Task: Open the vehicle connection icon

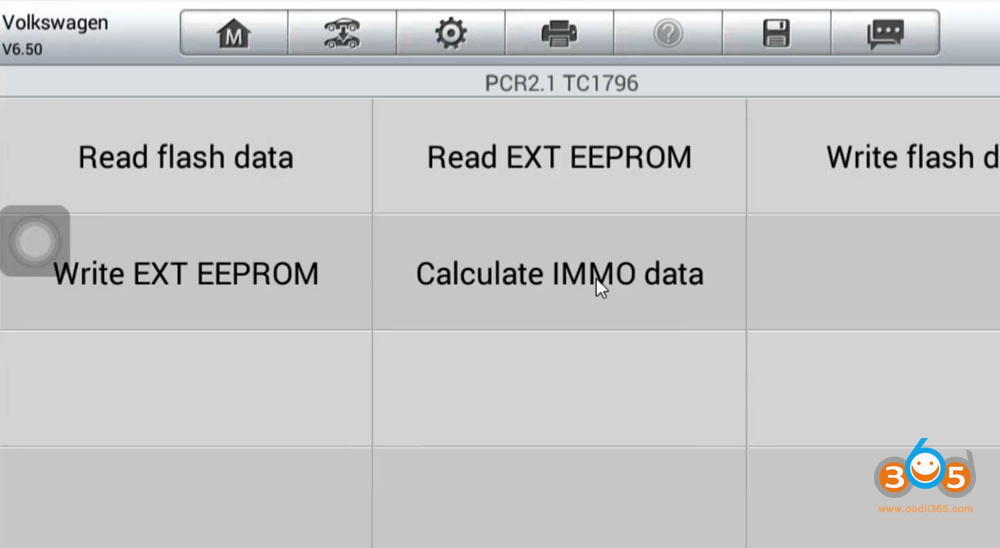Action: coord(342,34)
